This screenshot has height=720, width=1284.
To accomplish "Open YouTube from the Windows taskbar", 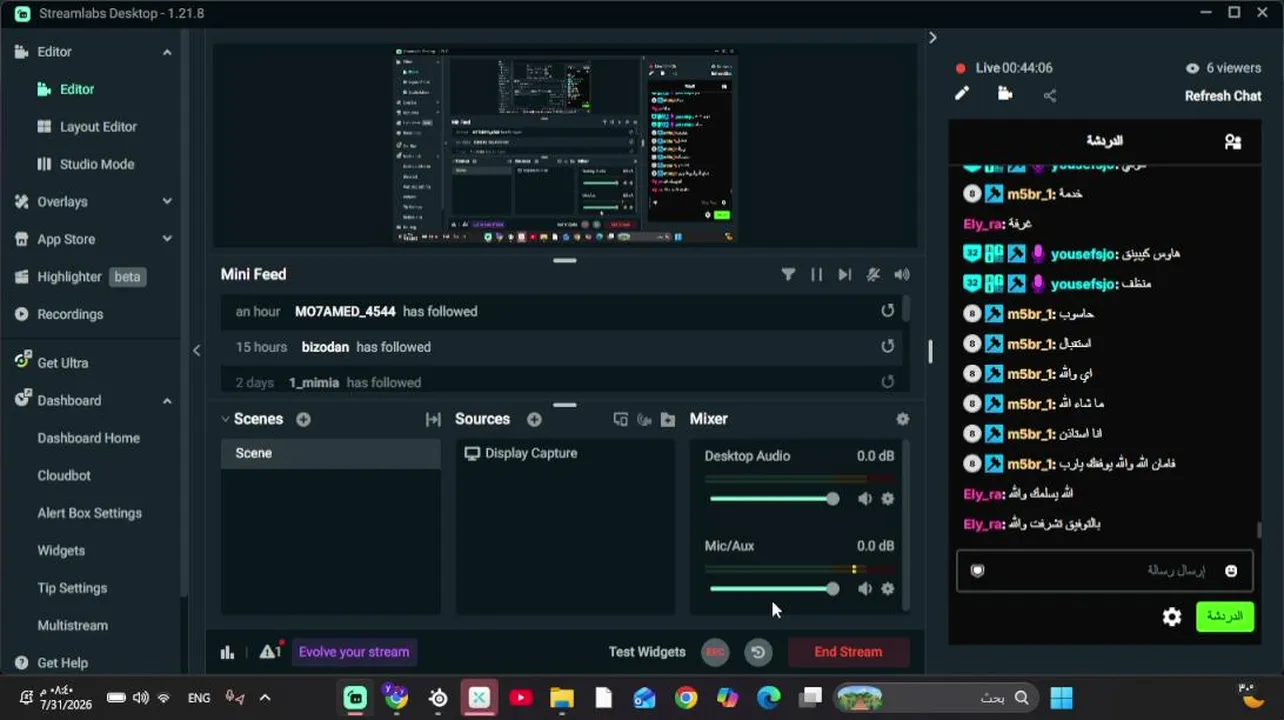I will 520,697.
